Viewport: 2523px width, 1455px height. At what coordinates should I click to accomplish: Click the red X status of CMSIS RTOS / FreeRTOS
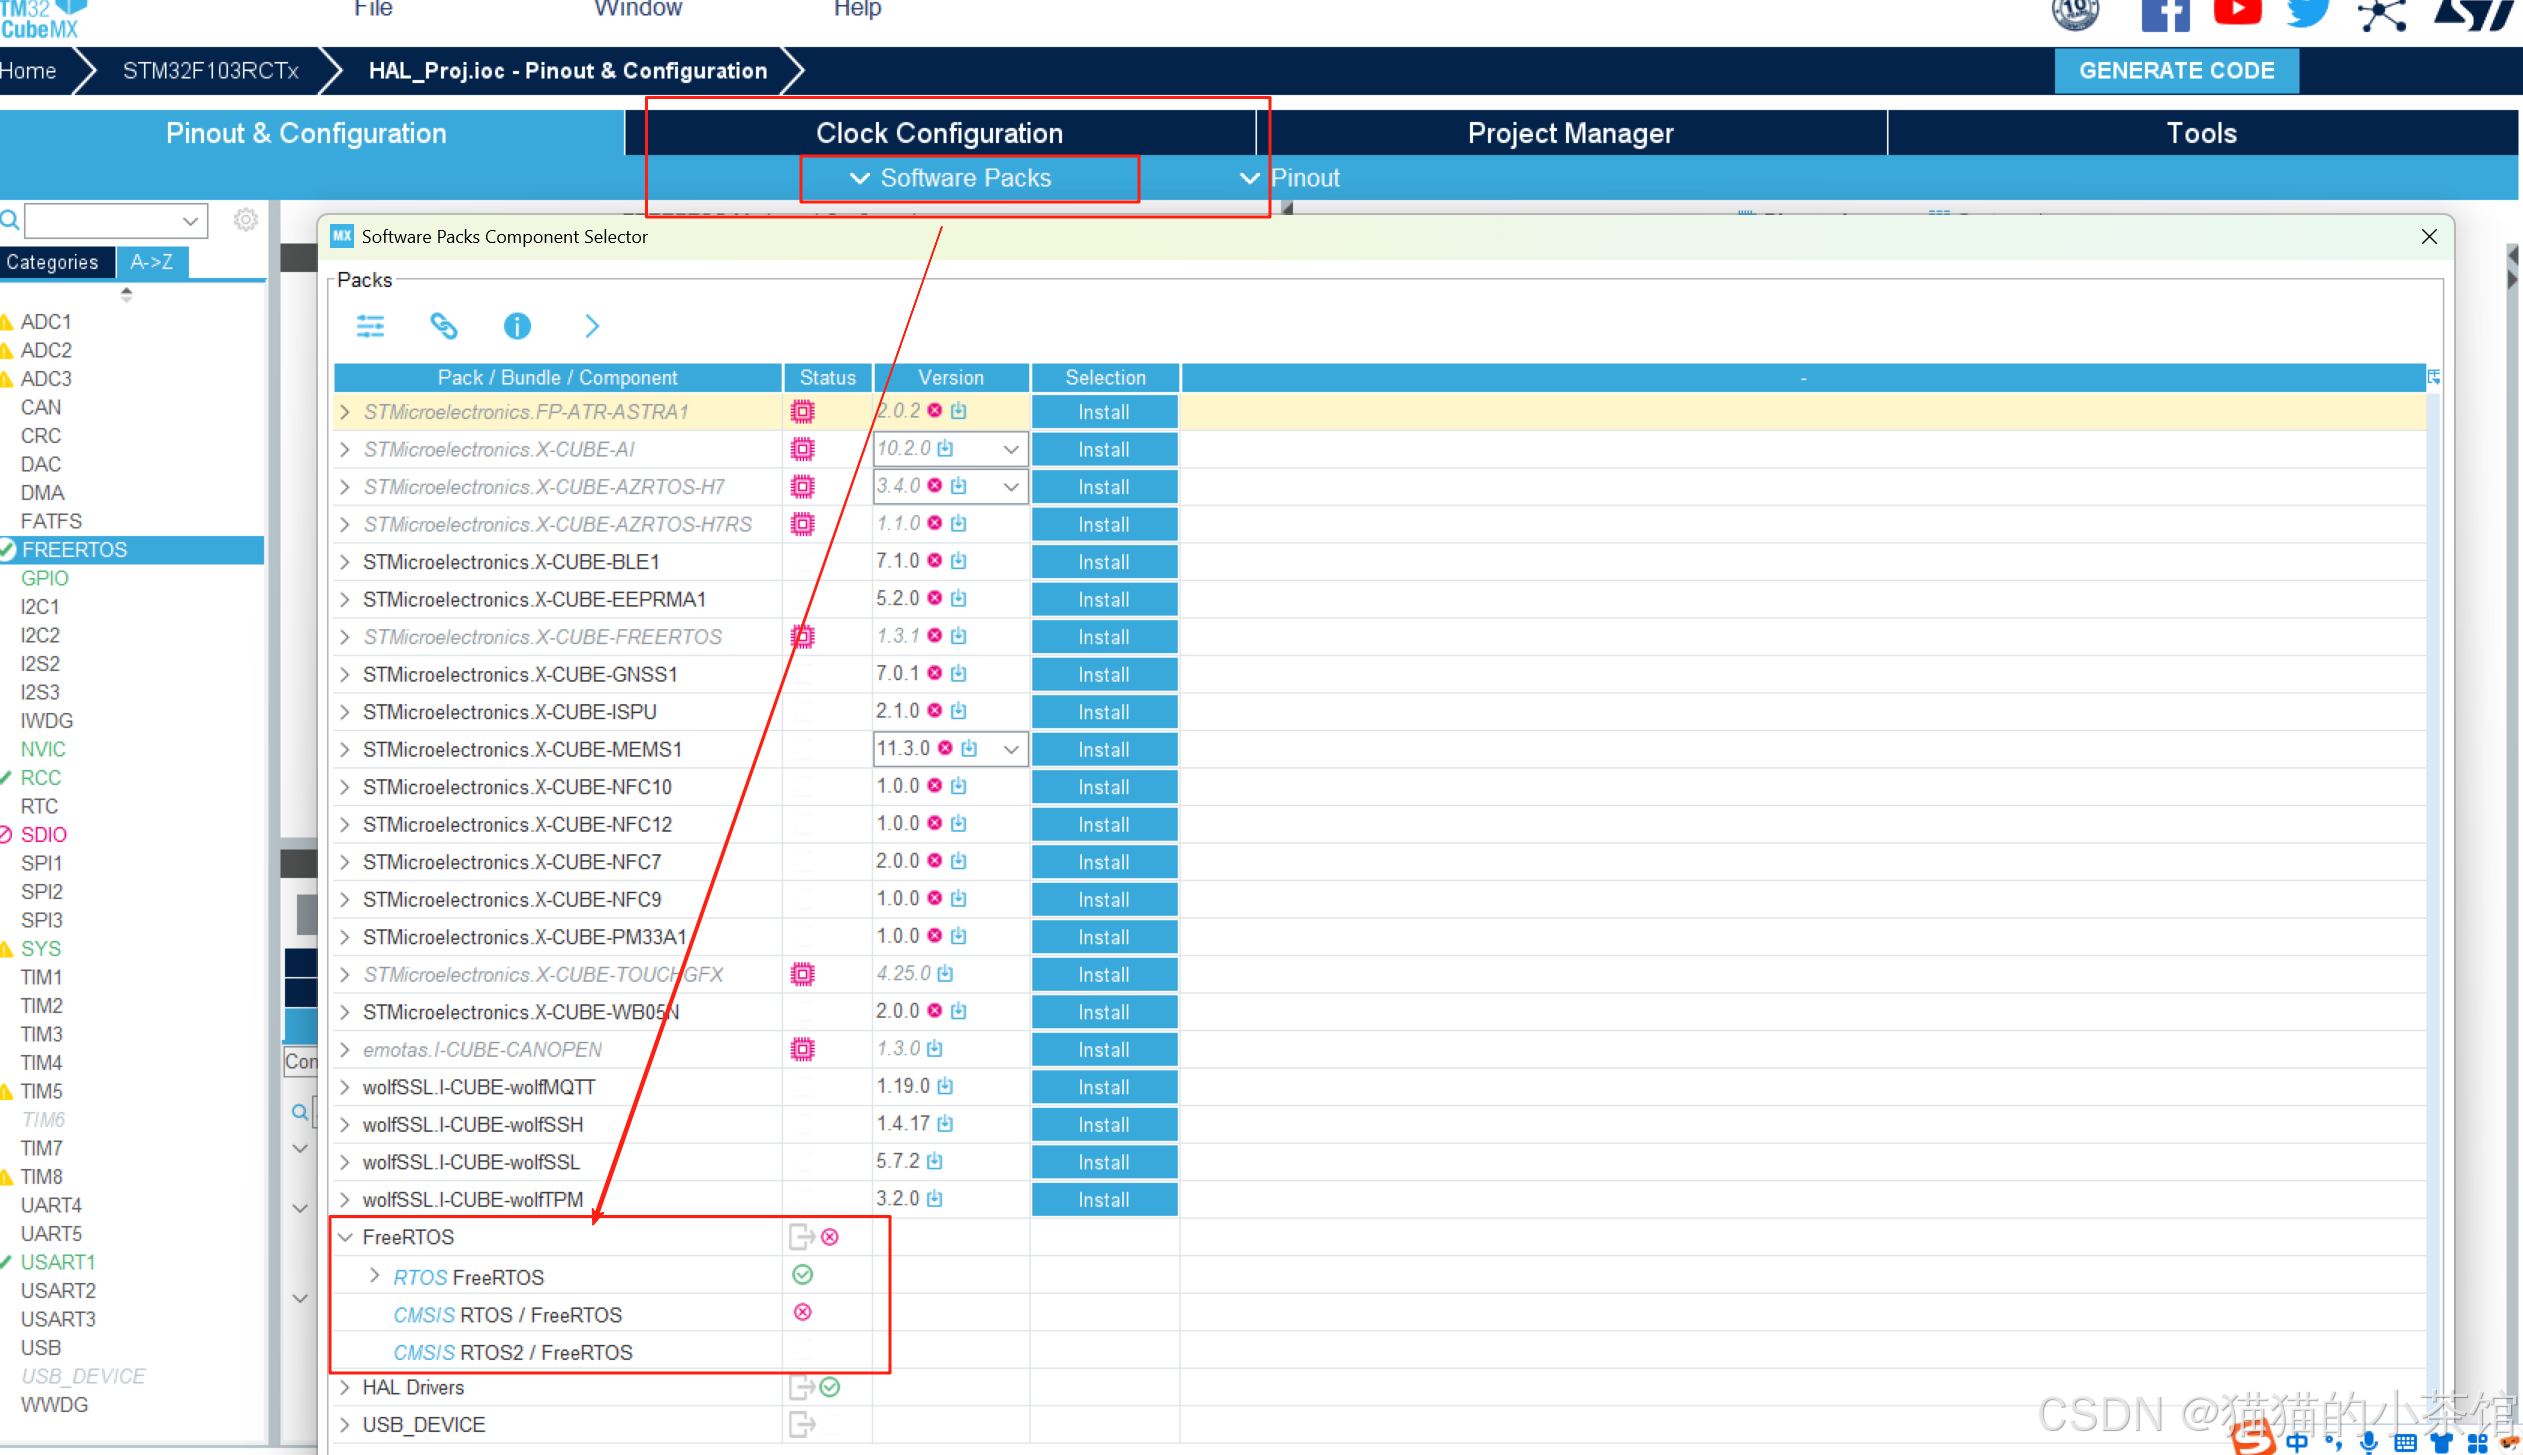coord(802,1313)
